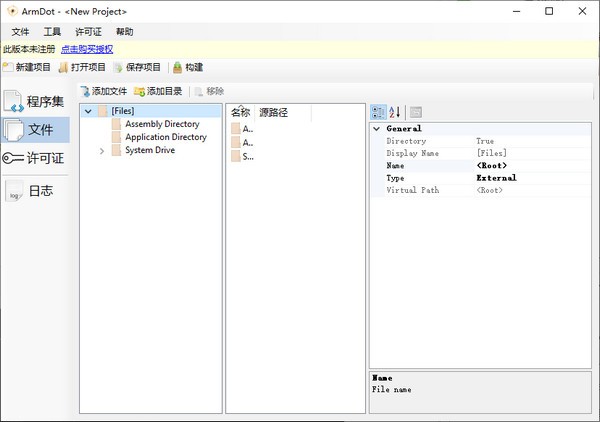Create a project with 新建项目
Viewport: 600px width, 422px height.
(x=27, y=67)
